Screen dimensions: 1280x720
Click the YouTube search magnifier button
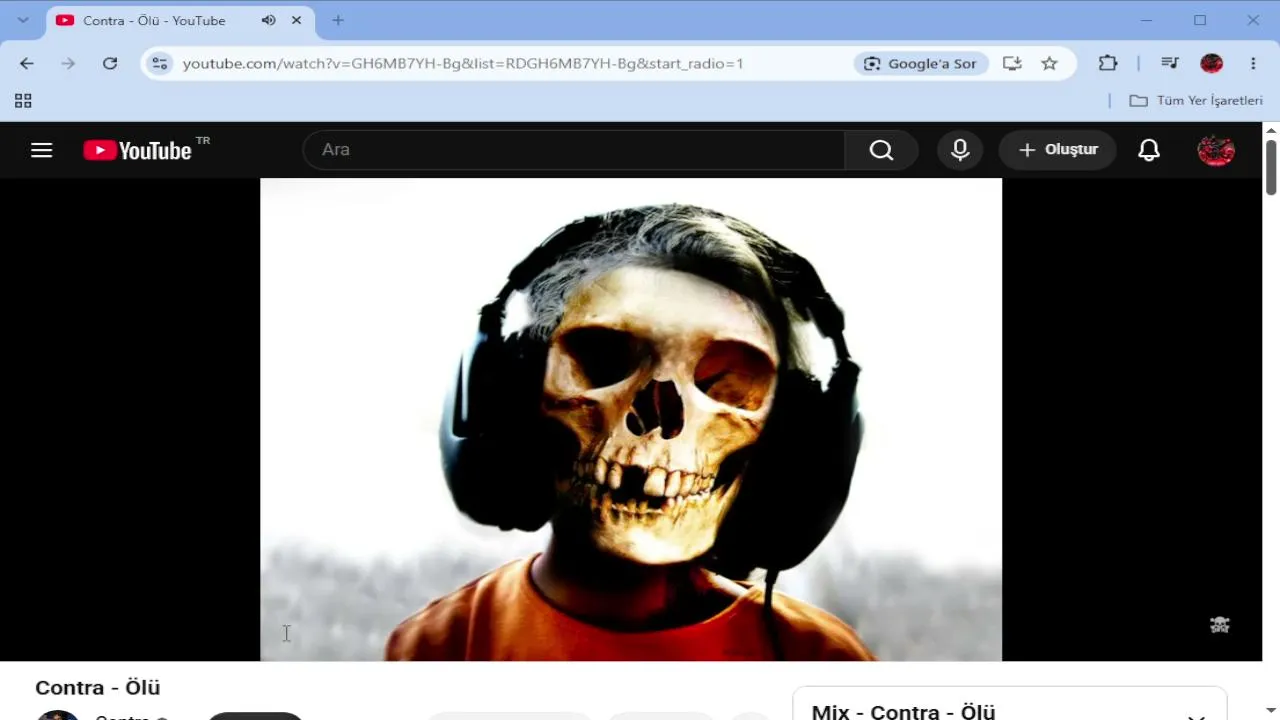881,150
